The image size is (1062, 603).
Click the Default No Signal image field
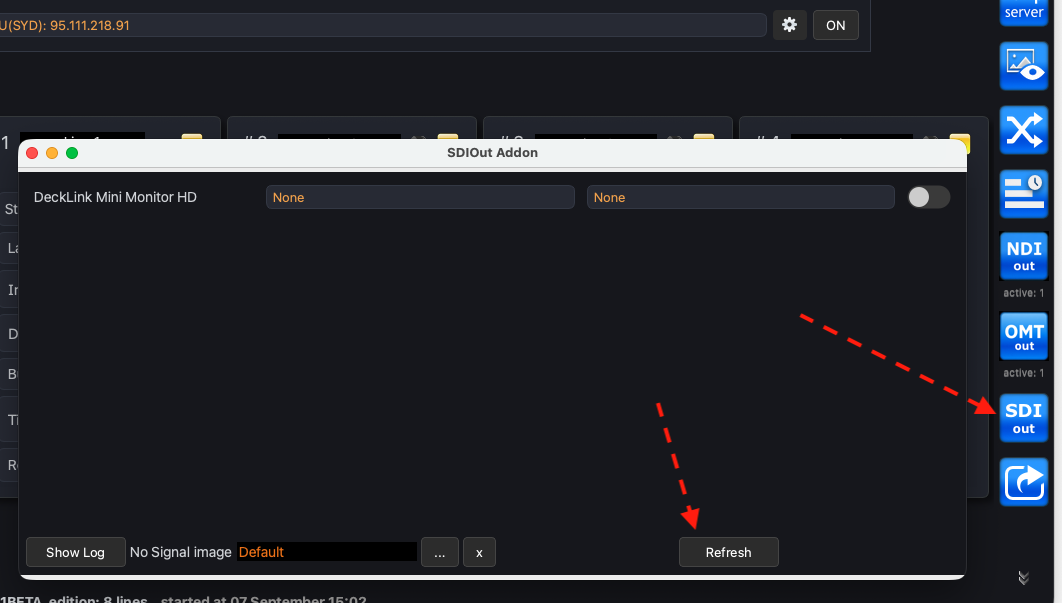326,552
